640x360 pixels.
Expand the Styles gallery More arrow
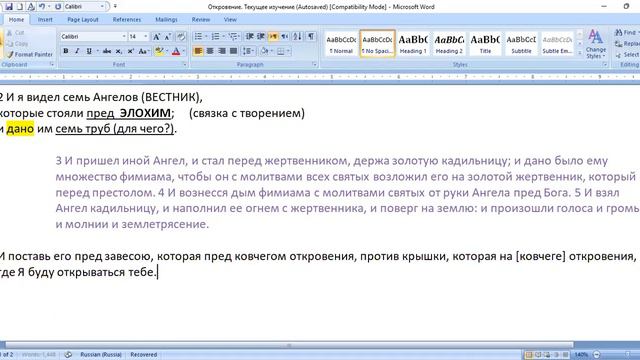click(580, 53)
